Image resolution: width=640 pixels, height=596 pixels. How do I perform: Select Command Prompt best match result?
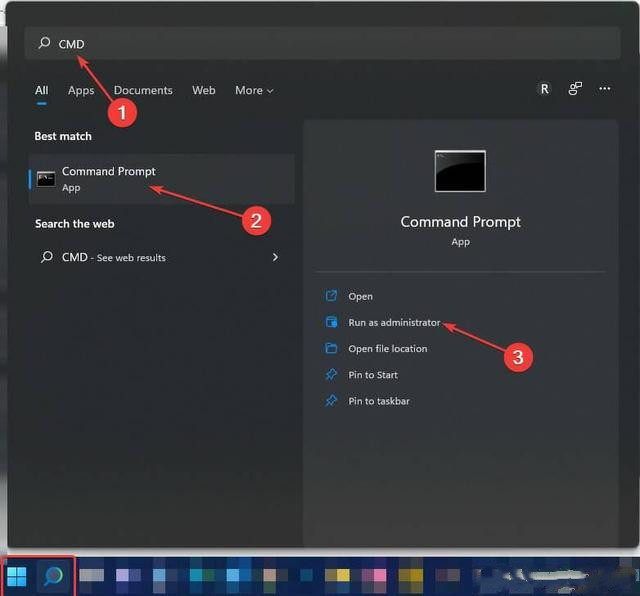pyautogui.click(x=162, y=179)
